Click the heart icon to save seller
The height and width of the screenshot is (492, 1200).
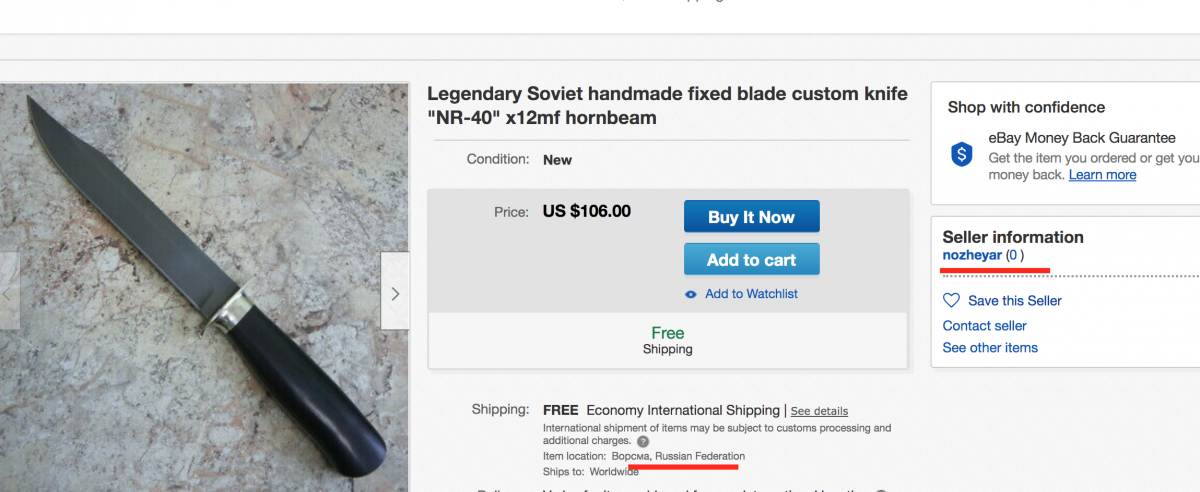click(952, 300)
